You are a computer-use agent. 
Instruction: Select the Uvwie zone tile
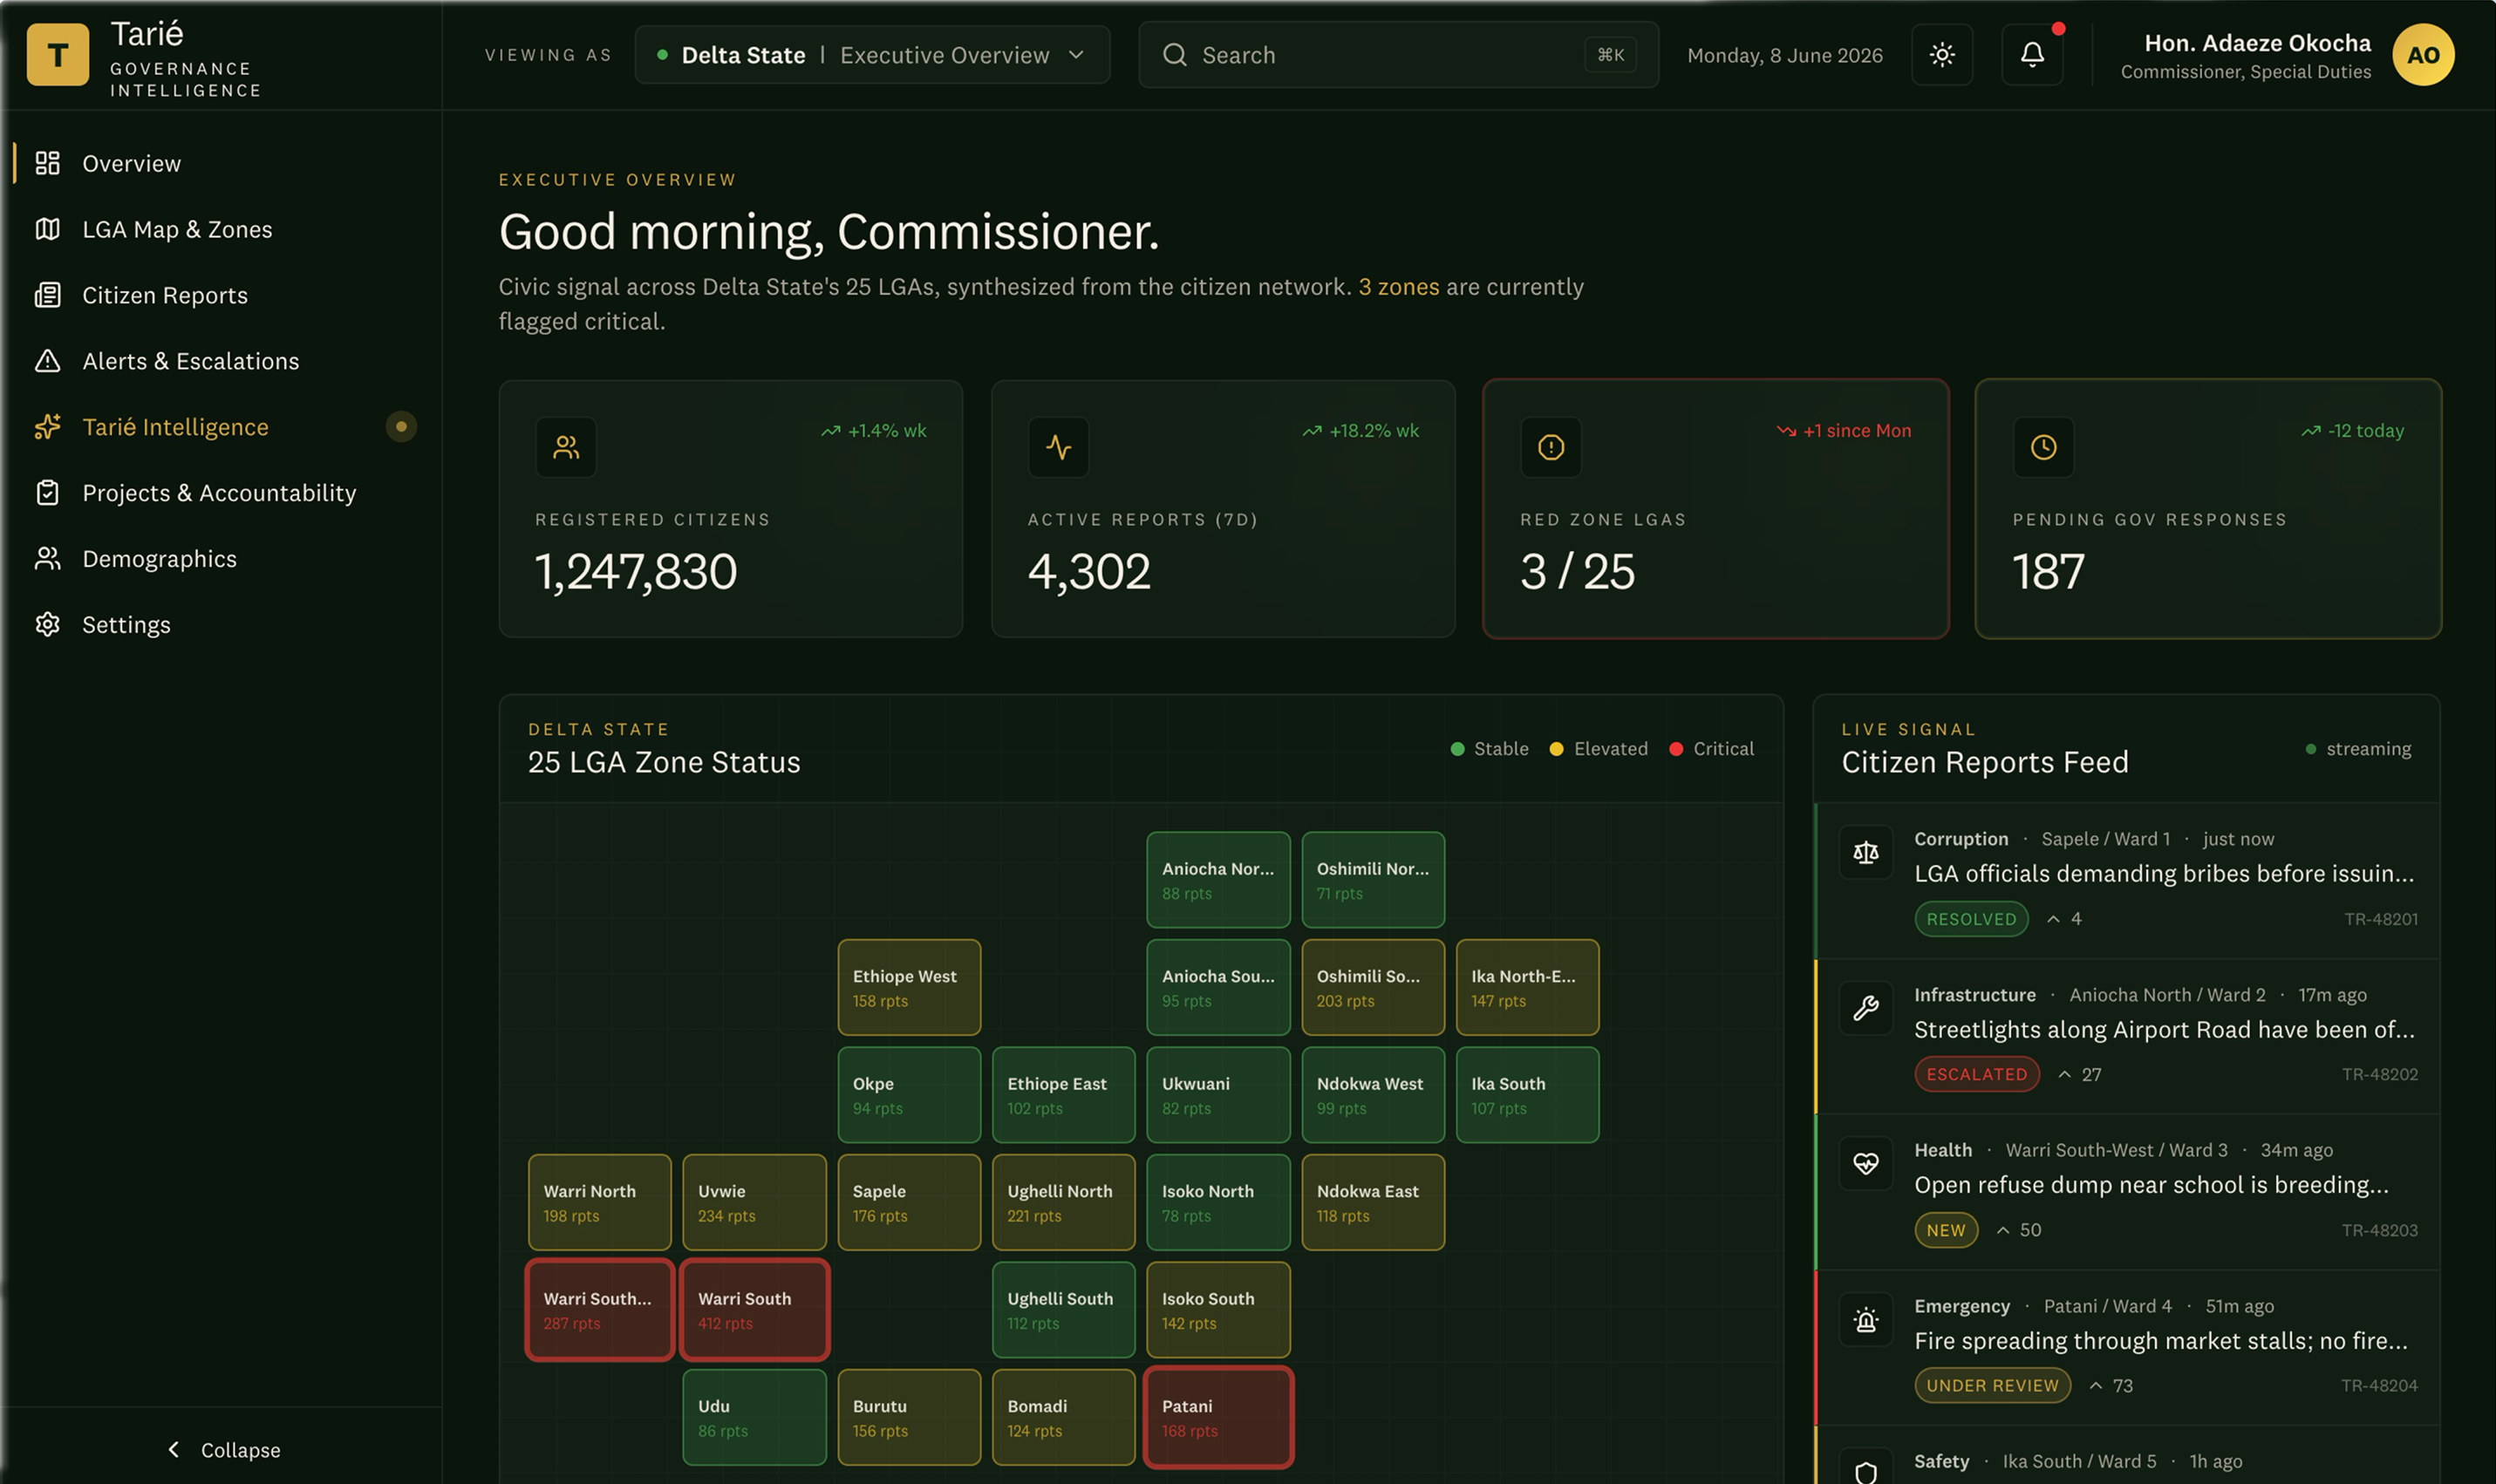coord(754,1202)
